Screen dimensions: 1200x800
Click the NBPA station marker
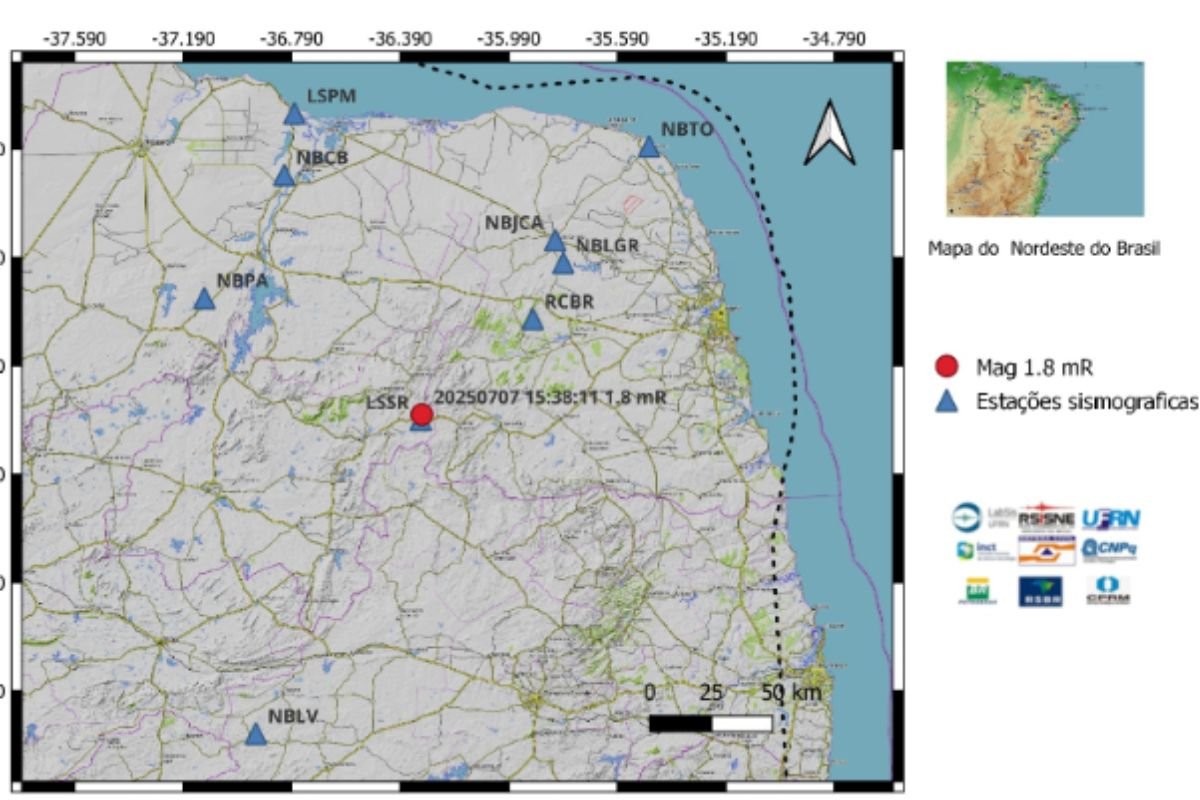tap(204, 299)
